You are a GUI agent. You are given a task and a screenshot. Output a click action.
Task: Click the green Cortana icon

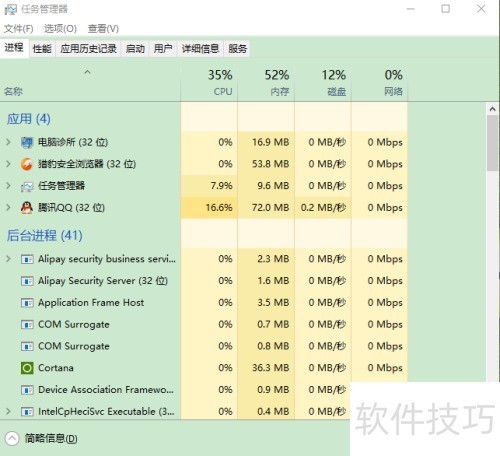pos(27,368)
